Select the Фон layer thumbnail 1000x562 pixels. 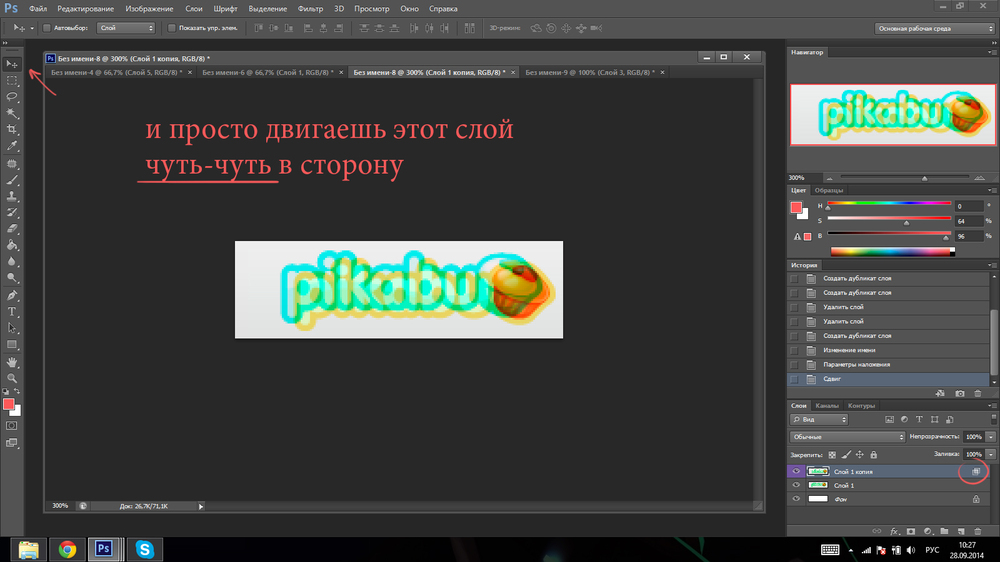pyautogui.click(x=819, y=499)
